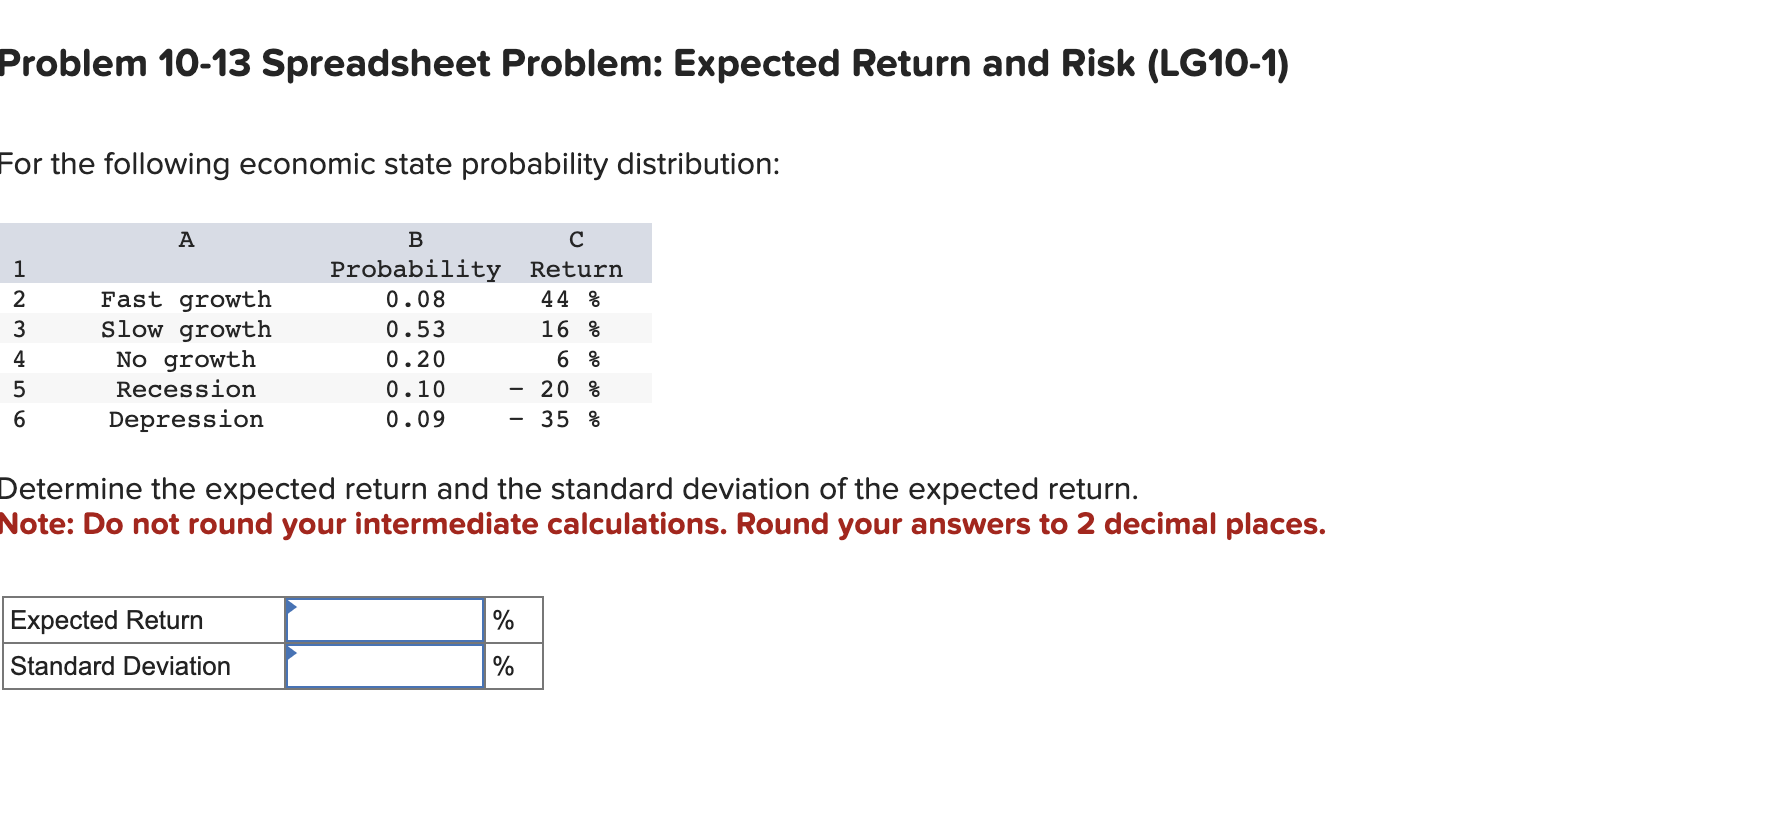
Task: Select the Recession probability value 0.10
Action: point(416,389)
